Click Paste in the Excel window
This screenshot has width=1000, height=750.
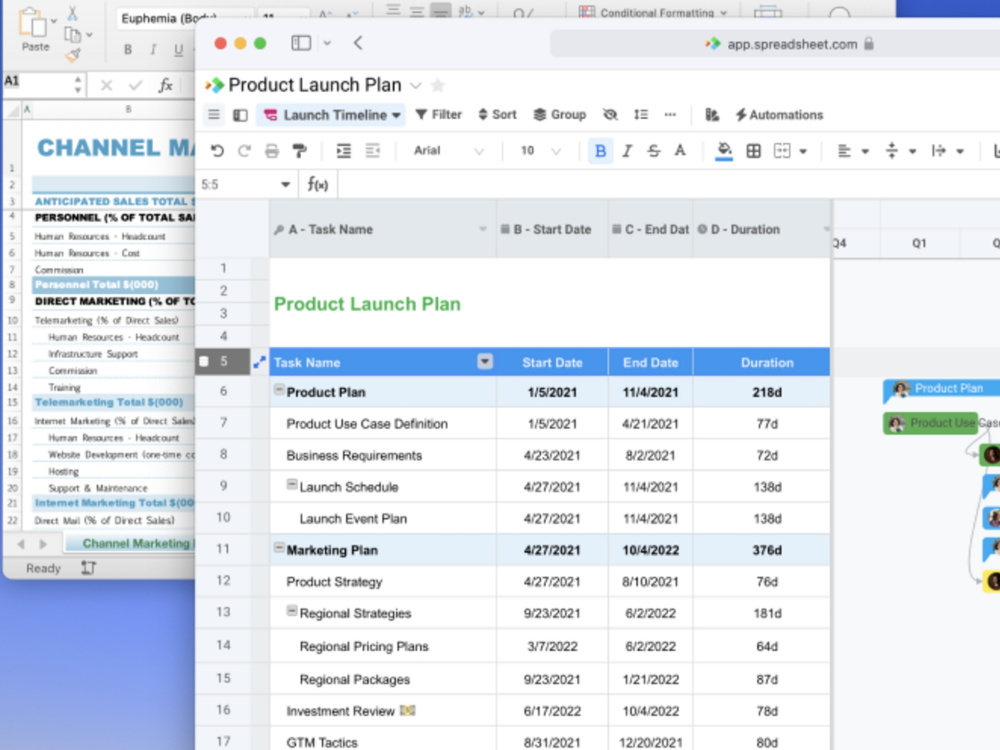coord(34,30)
